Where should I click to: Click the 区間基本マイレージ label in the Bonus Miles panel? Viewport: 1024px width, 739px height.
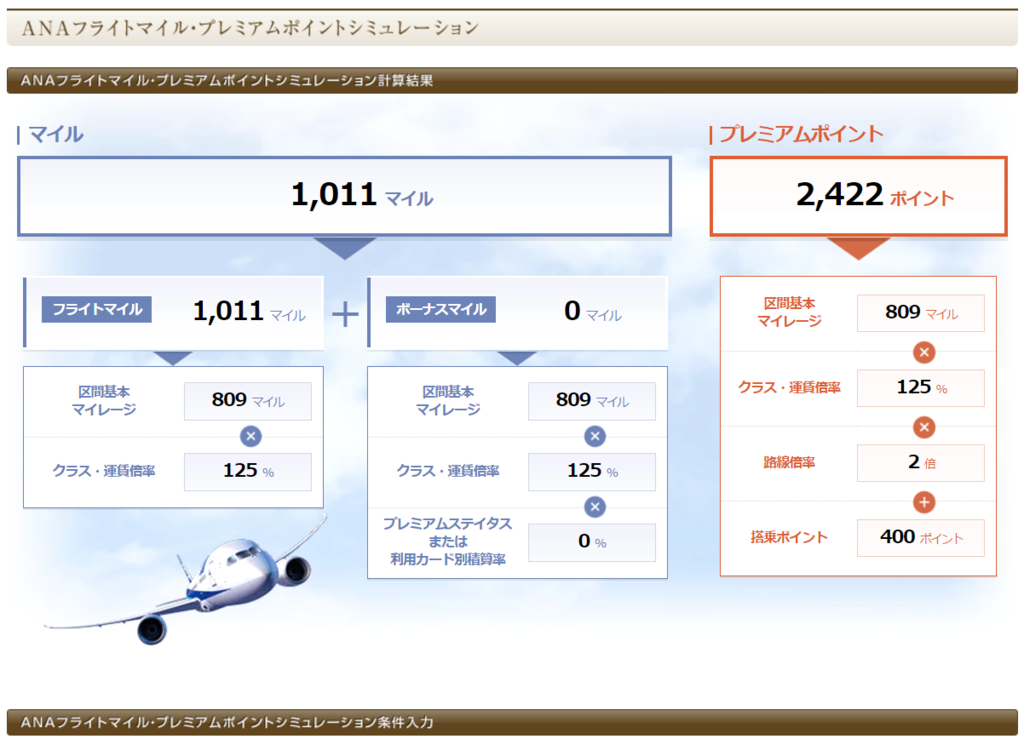(448, 401)
